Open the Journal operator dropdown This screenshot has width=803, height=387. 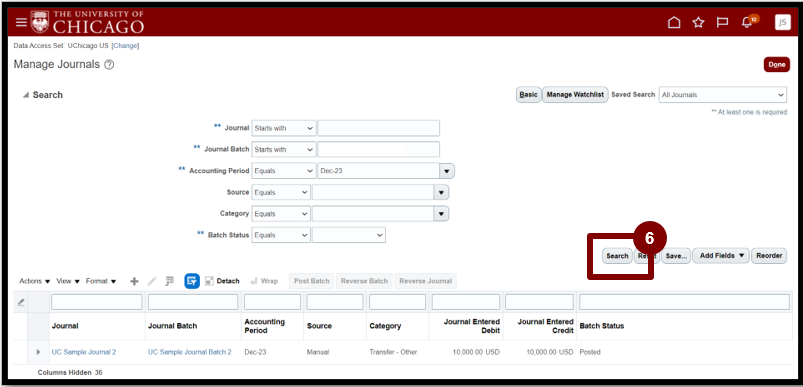(284, 128)
